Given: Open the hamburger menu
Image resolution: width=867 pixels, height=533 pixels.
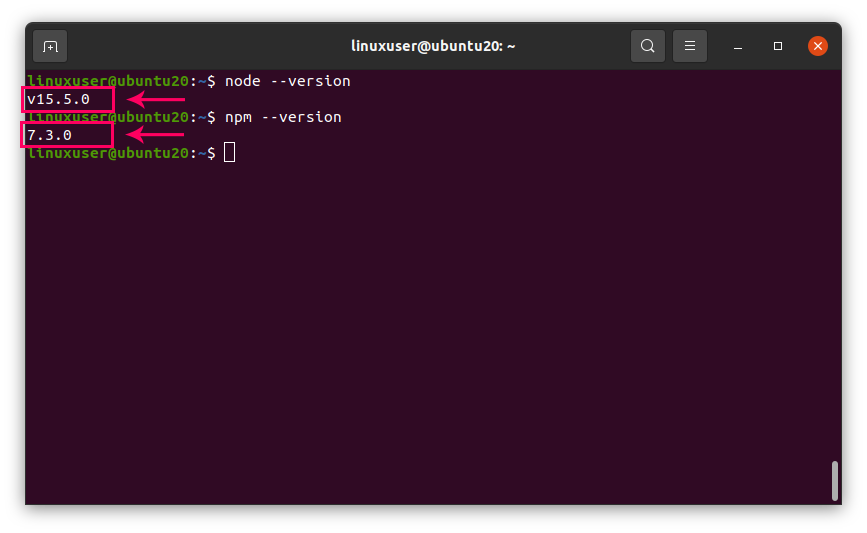Looking at the screenshot, I should [690, 46].
